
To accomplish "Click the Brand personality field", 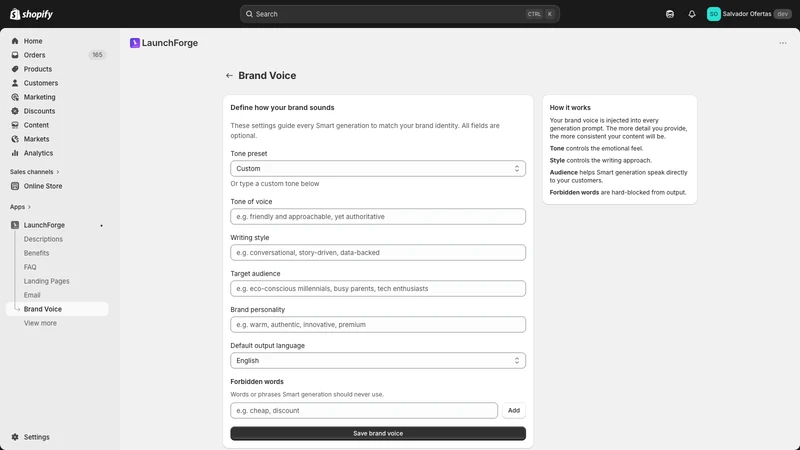I will [x=378, y=324].
